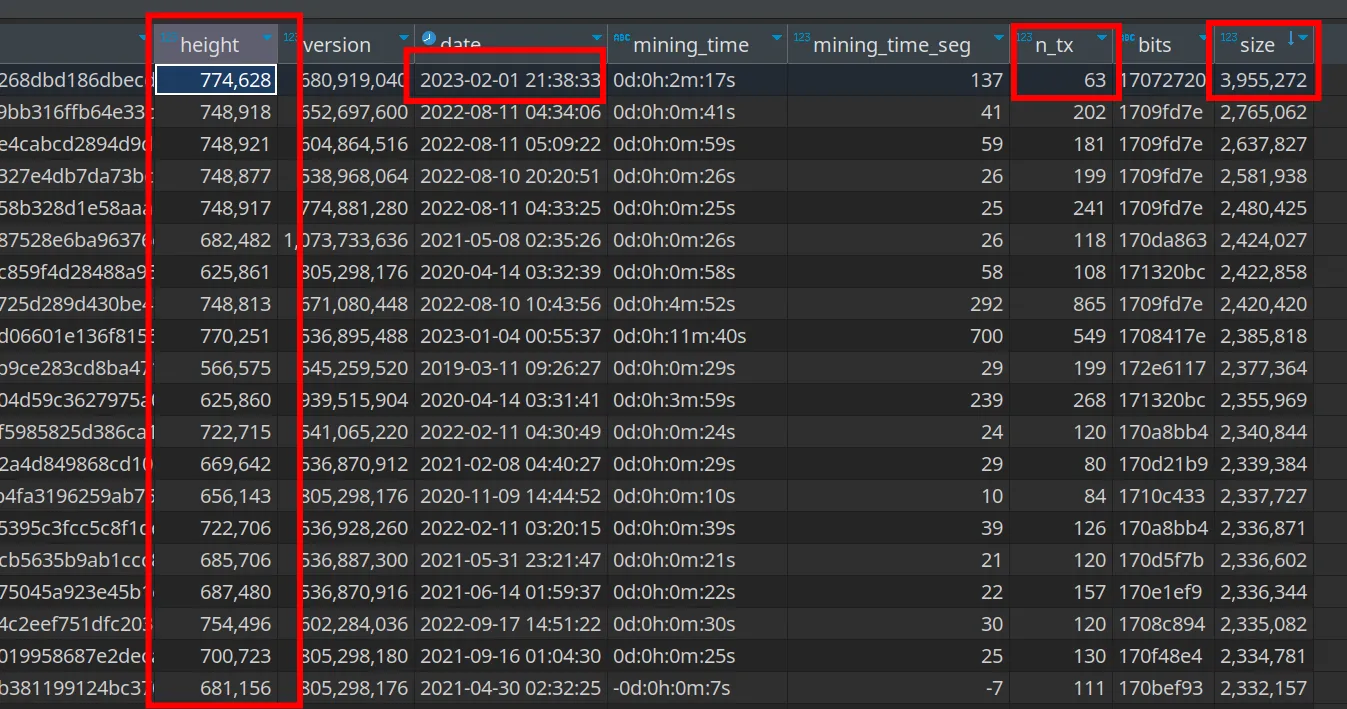This screenshot has height=709, width=1347.
Task: Select the bits cell 170da863
Action: coord(1163,240)
